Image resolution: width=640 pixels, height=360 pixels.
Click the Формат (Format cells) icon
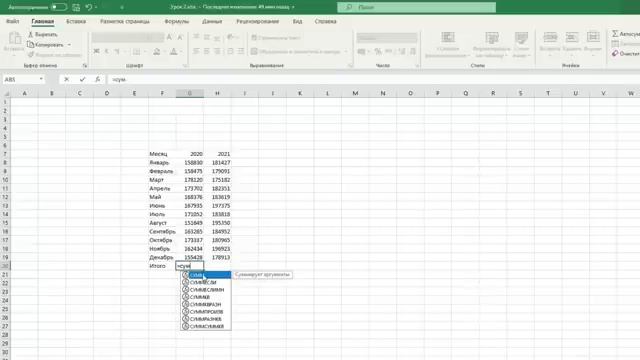point(593,37)
